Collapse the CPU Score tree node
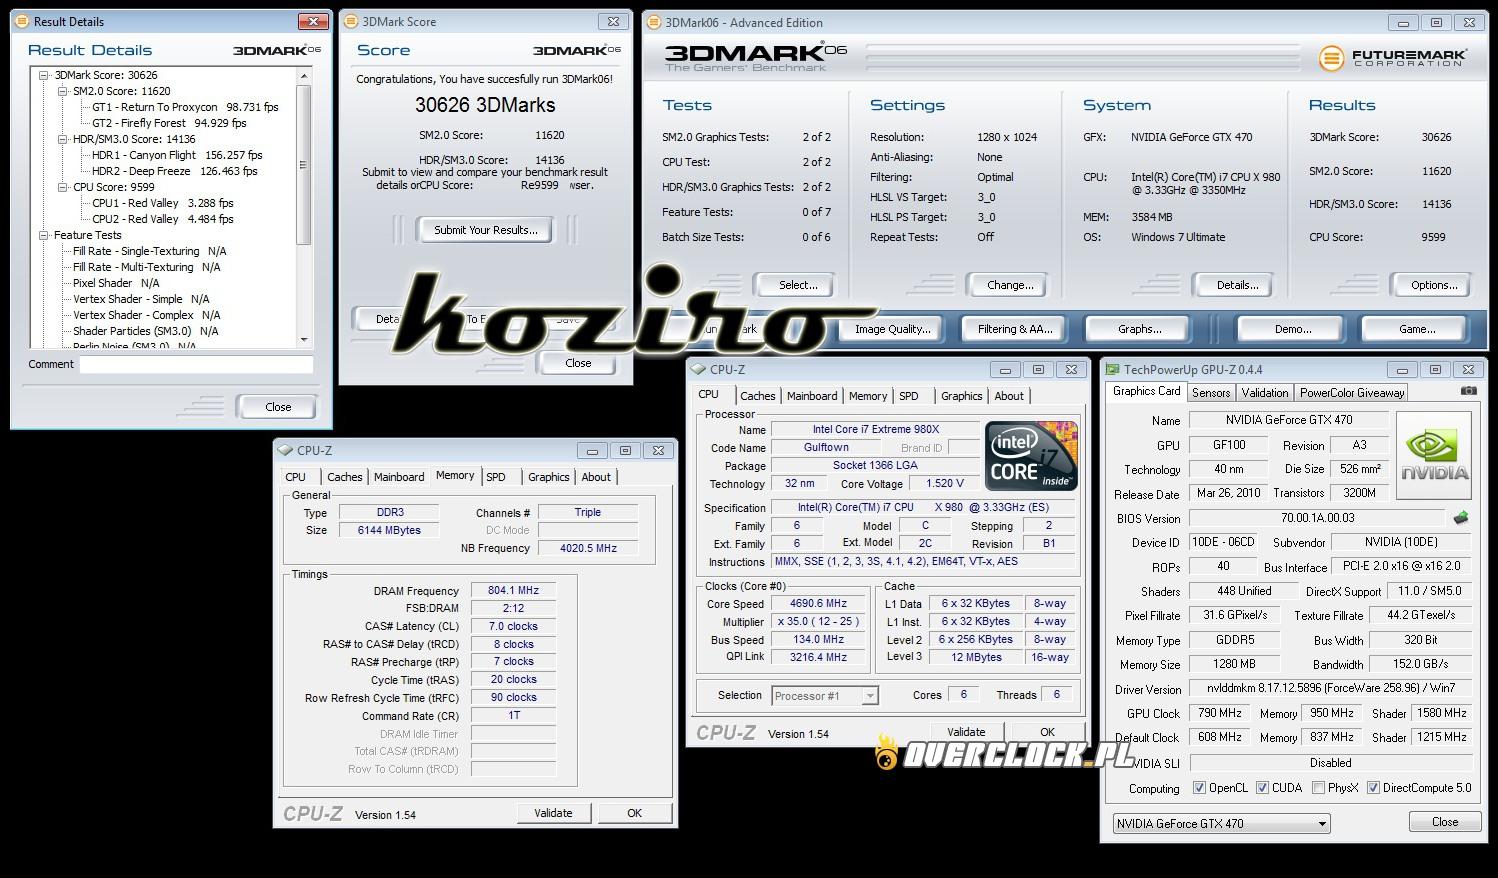The width and height of the screenshot is (1498, 878). pos(62,187)
